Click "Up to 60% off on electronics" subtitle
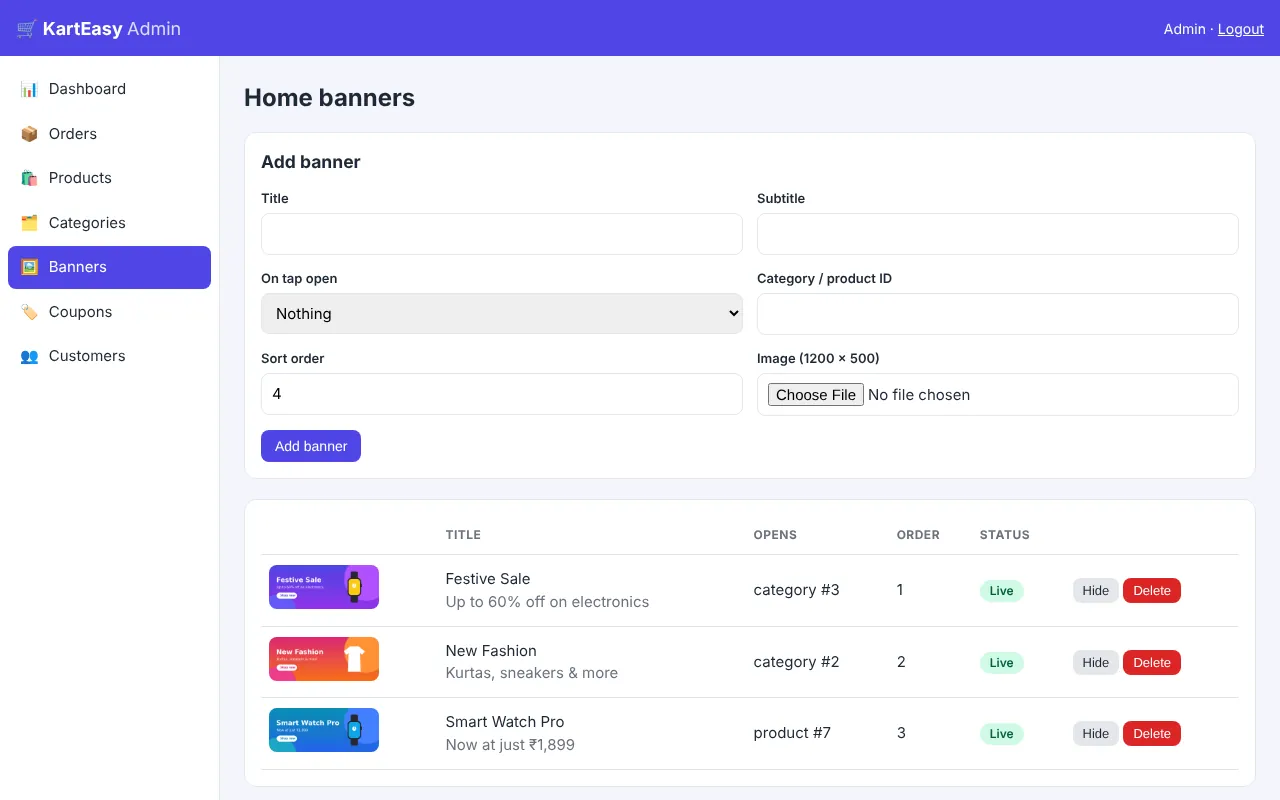The image size is (1280, 800). (548, 602)
